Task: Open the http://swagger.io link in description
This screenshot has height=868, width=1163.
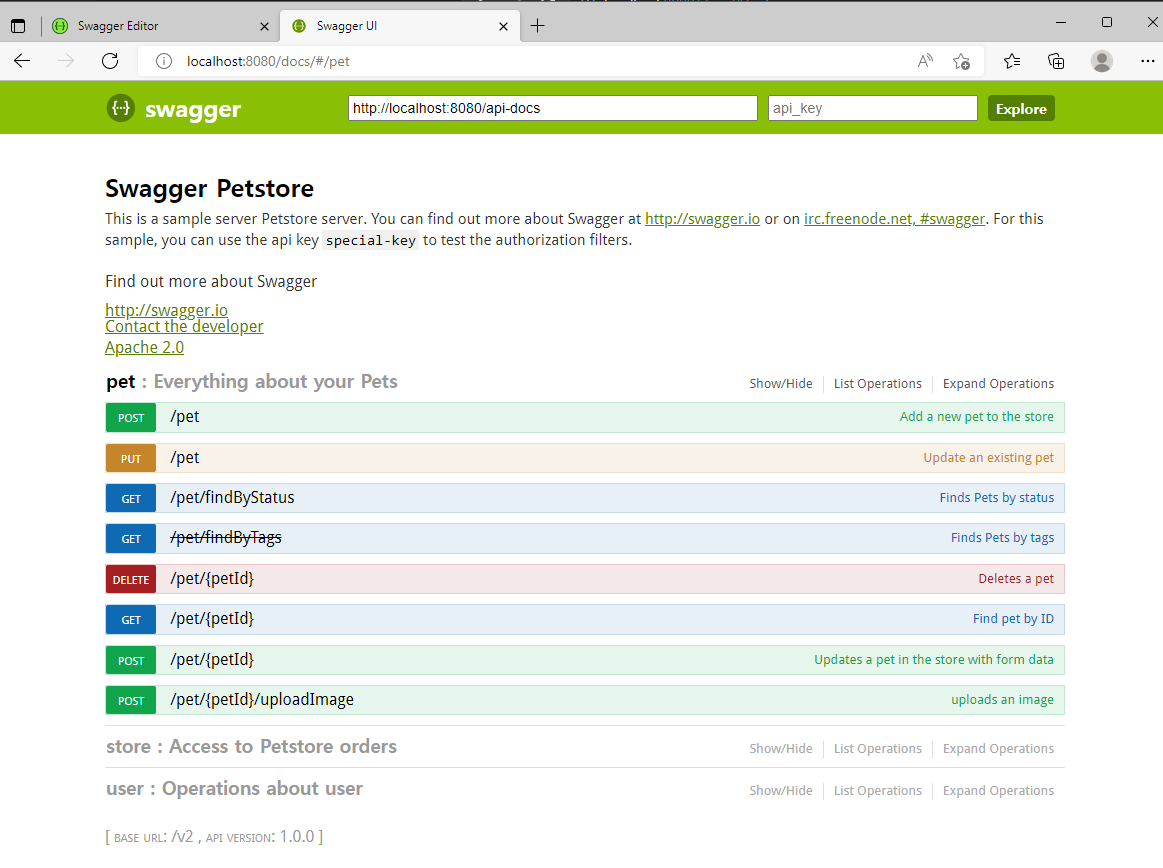Action: click(x=702, y=219)
